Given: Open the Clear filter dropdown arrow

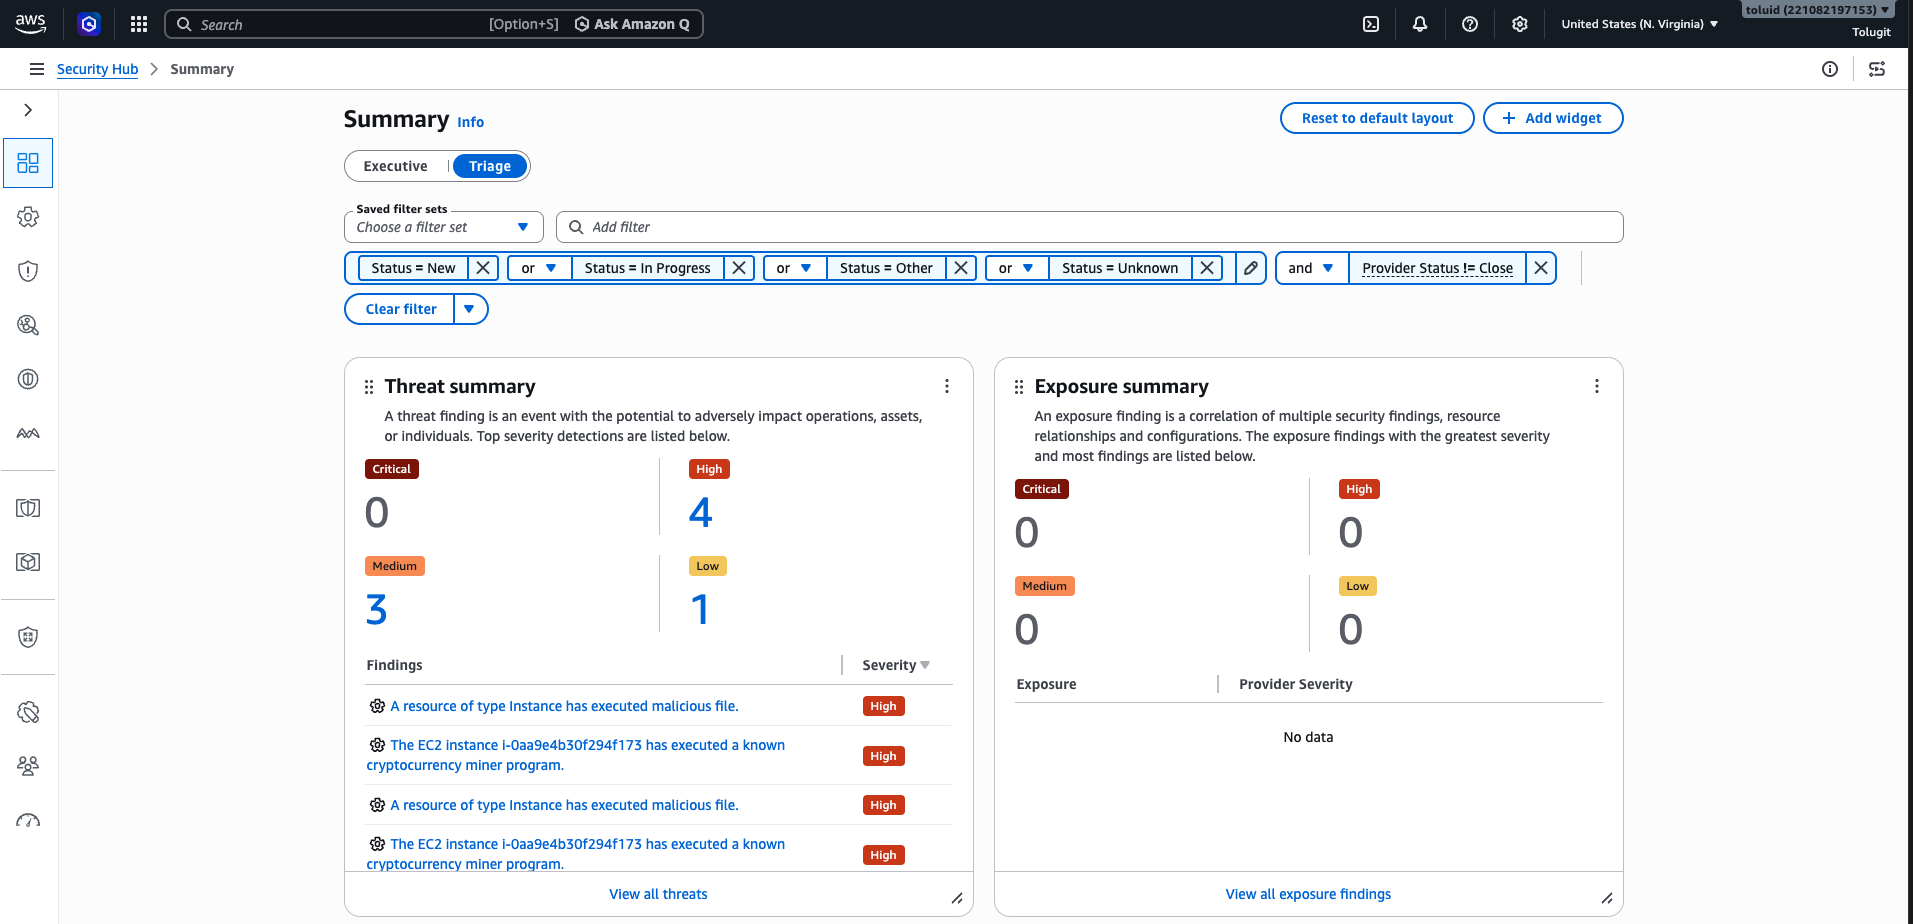Looking at the screenshot, I should point(470,309).
